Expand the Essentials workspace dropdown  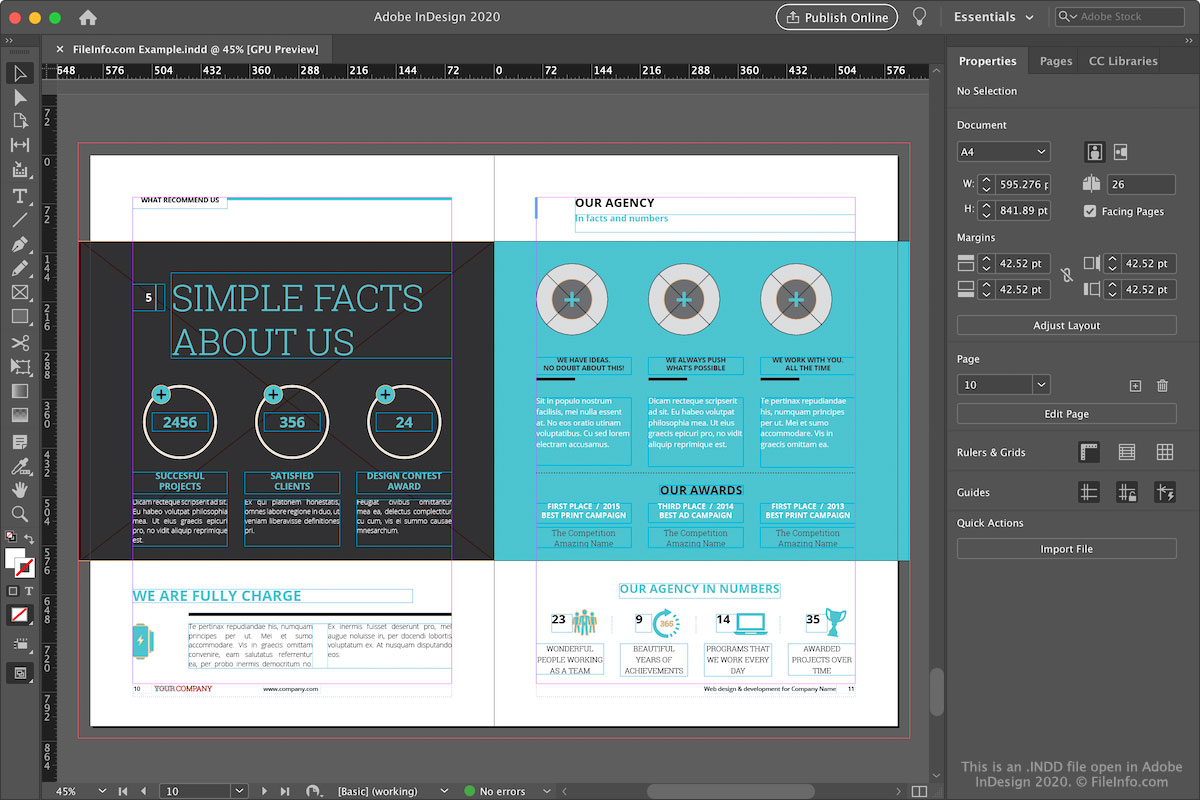pos(993,17)
